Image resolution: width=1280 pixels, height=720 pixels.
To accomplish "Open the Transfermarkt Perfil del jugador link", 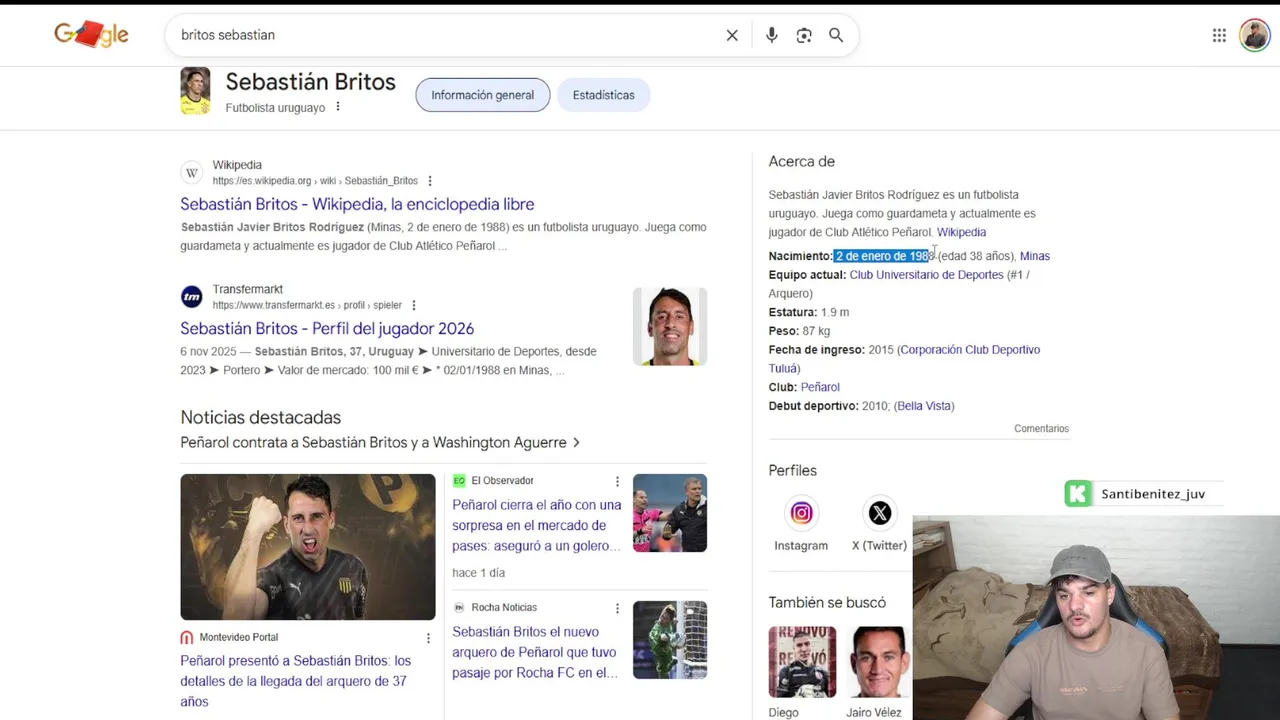I will click(327, 328).
